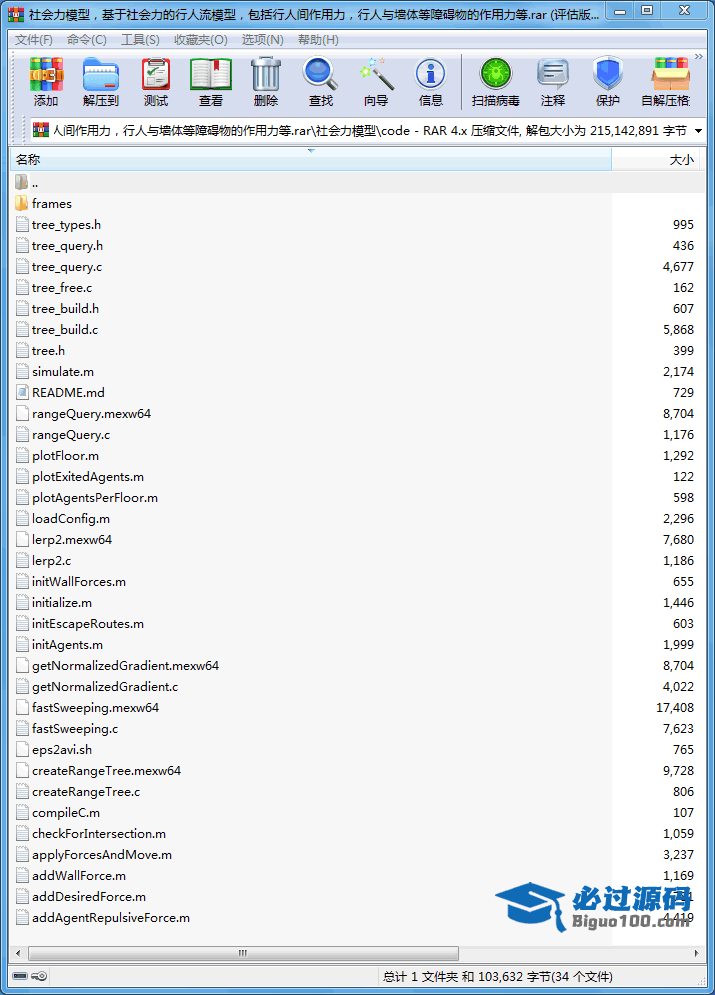This screenshot has height=995, width=715.
Task: Click the 保护 (Protect) shield icon
Action: (608, 81)
